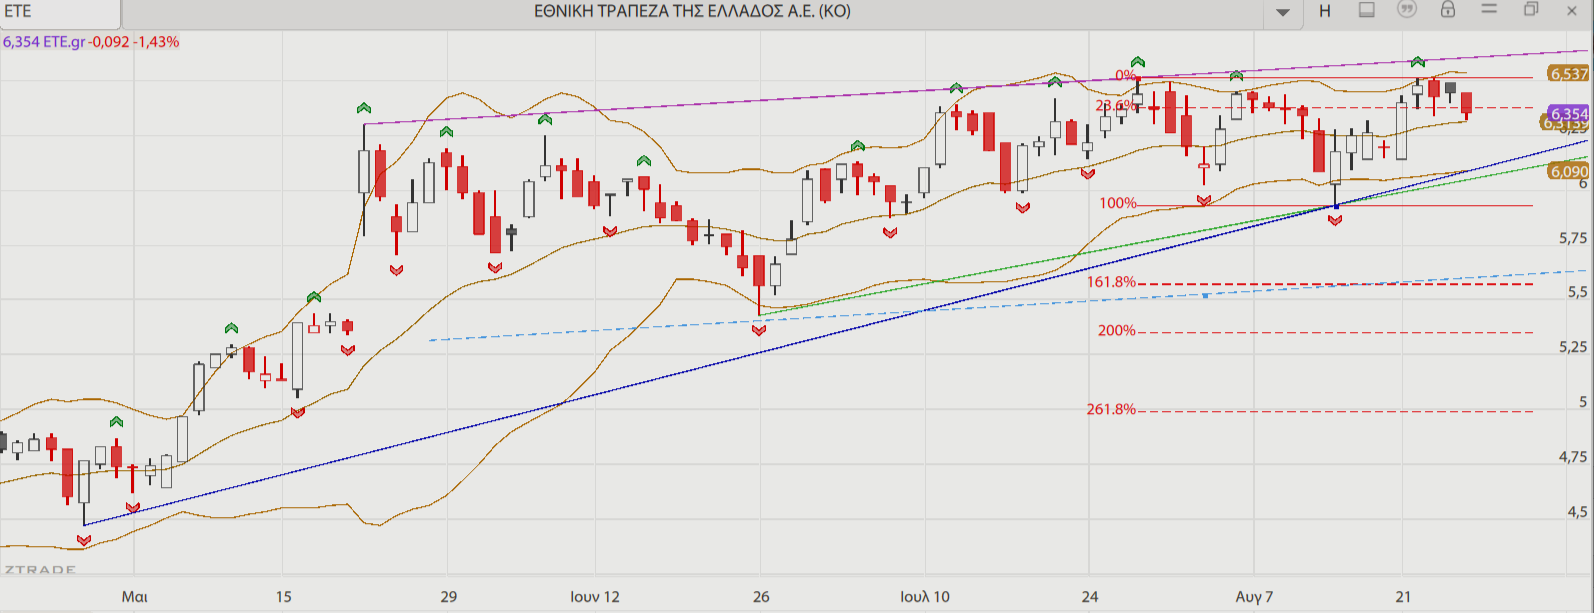Click the 6,090 lower band price tag

click(1567, 172)
